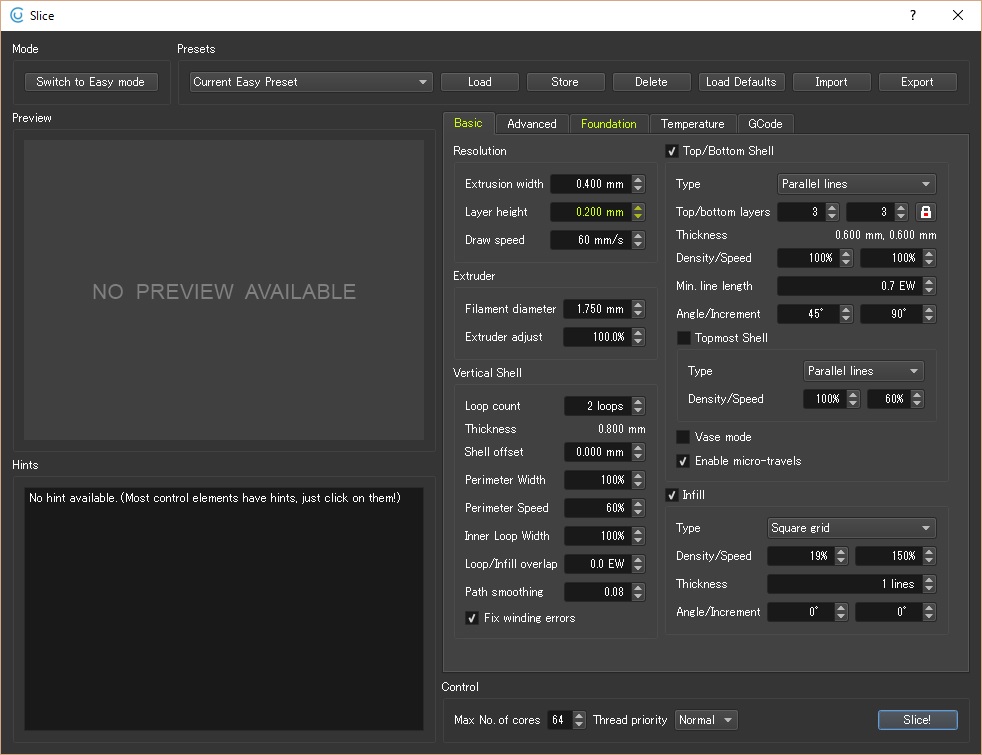Screen dimensions: 982x755
Task: Open Topmost Shell Type dropdown
Action: 863,371
